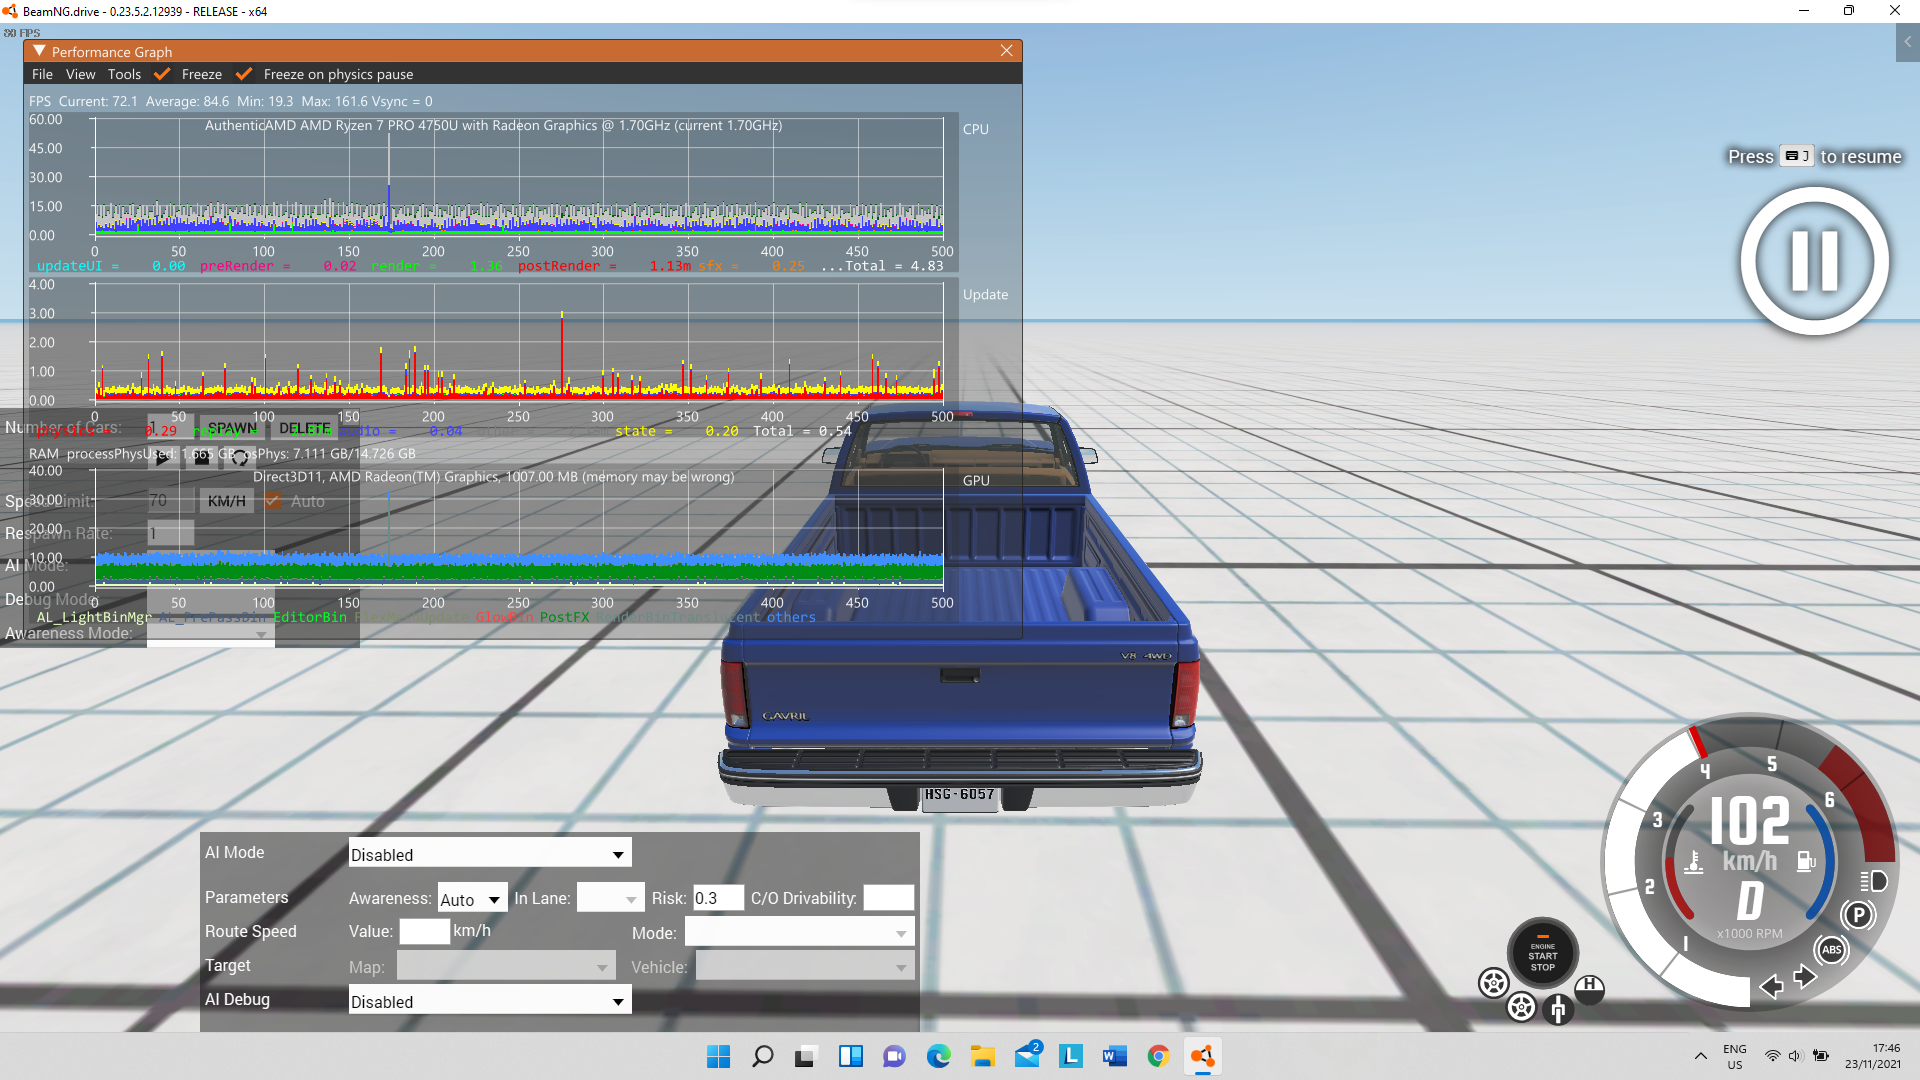Toggle Freeze on physics pause checkbox
Screen dimensions: 1920x1080
[244, 74]
